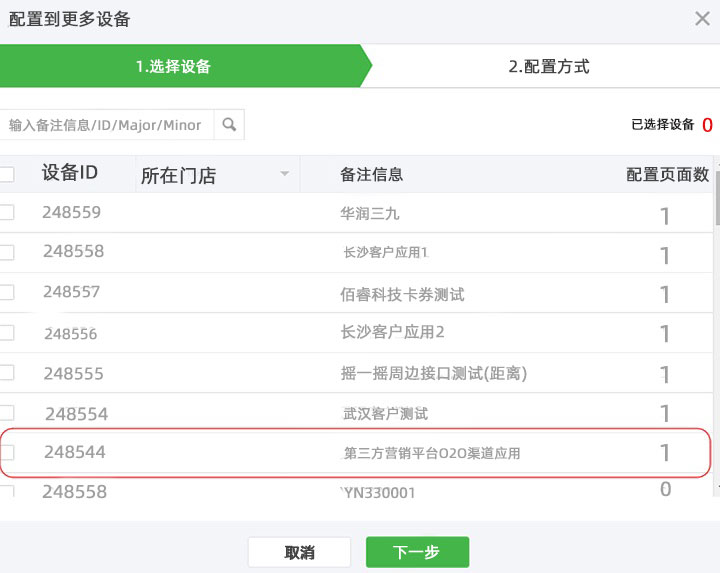Click the green 下一步 button
The height and width of the screenshot is (573, 720).
[x=417, y=552]
